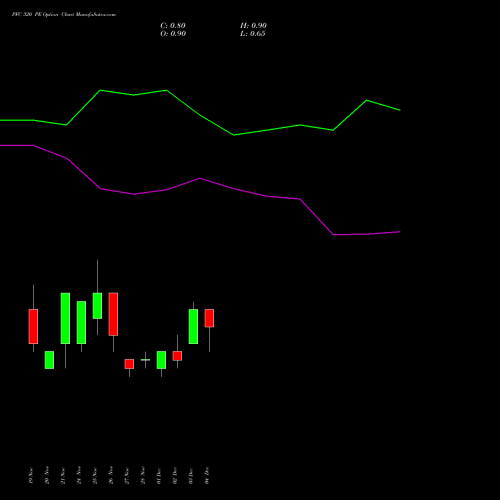The image size is (500, 500).
Task: Click the '25 Nov' date axis label
Action: point(95,476)
